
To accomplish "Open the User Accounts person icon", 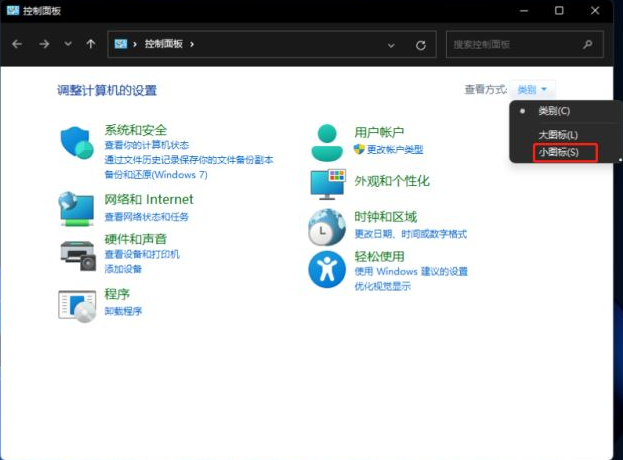I will 327,142.
